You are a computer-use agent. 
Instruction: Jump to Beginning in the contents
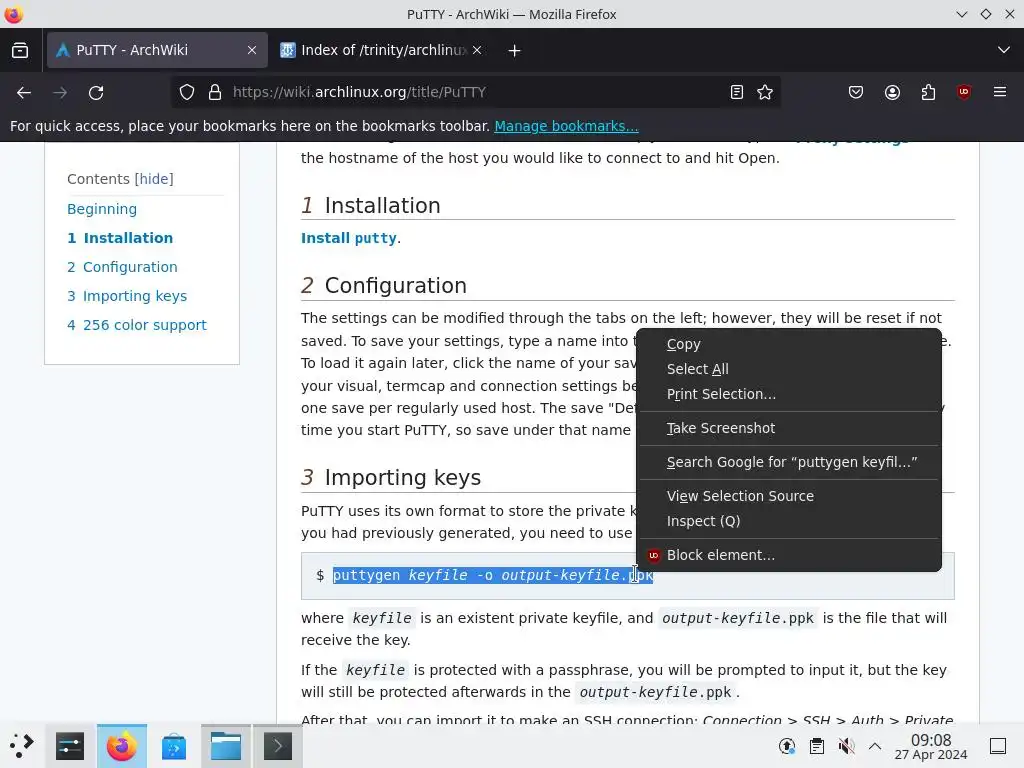point(102,209)
